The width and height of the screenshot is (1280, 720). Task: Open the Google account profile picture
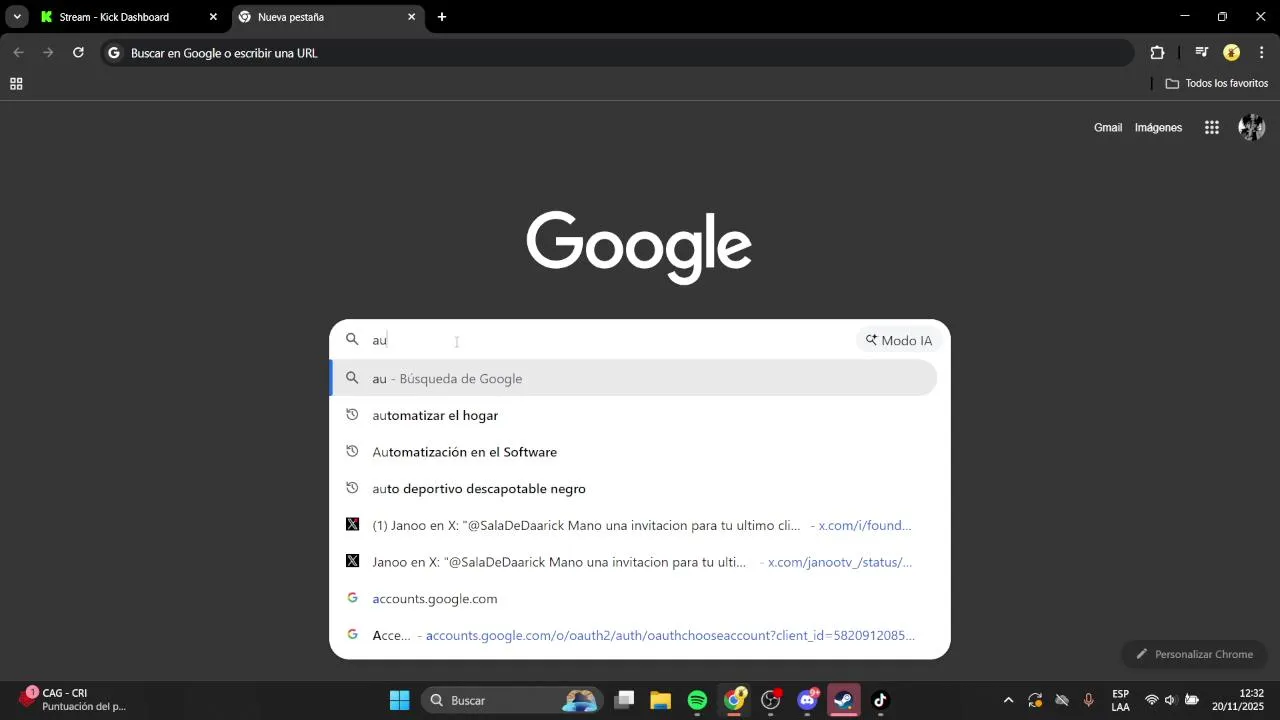click(x=1252, y=128)
